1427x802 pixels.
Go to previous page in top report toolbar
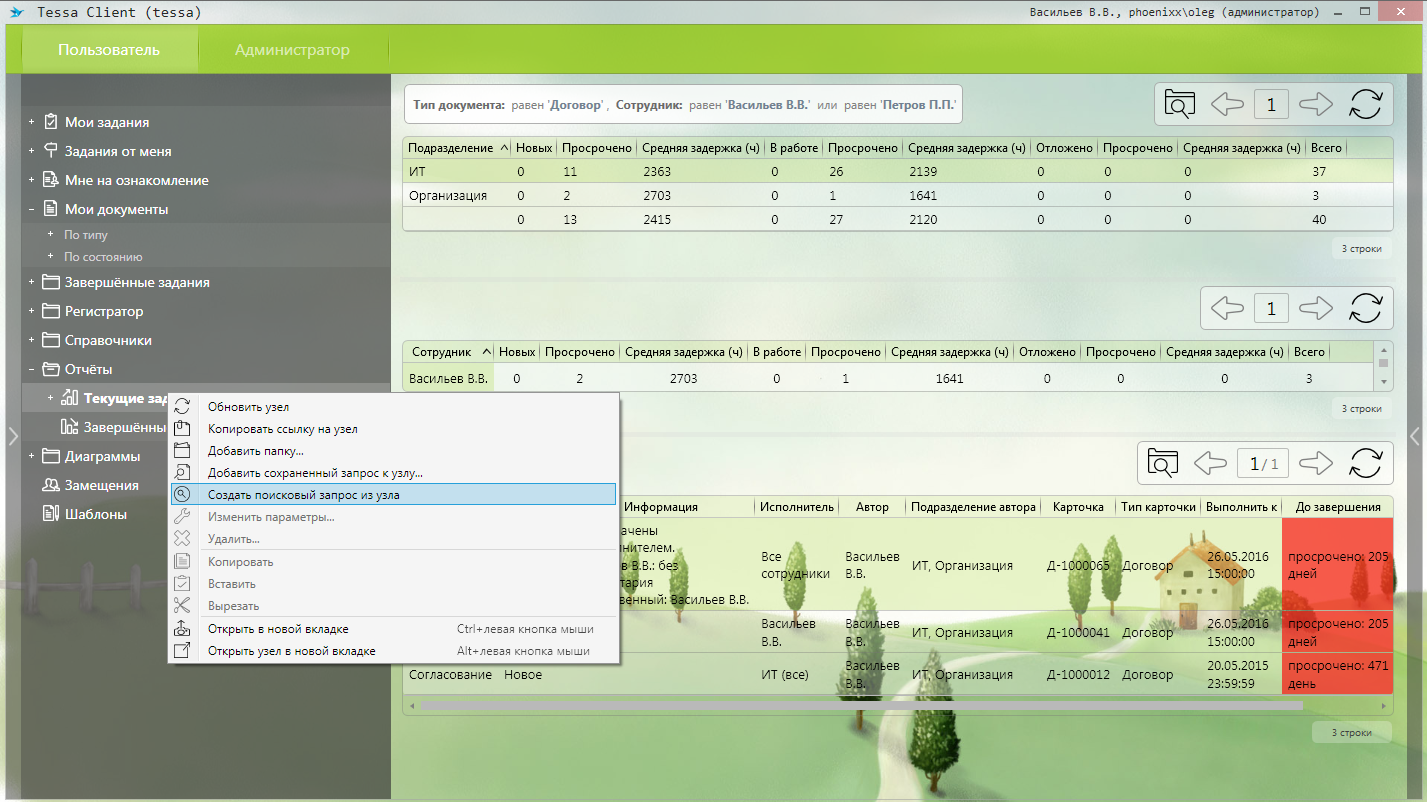point(1227,104)
